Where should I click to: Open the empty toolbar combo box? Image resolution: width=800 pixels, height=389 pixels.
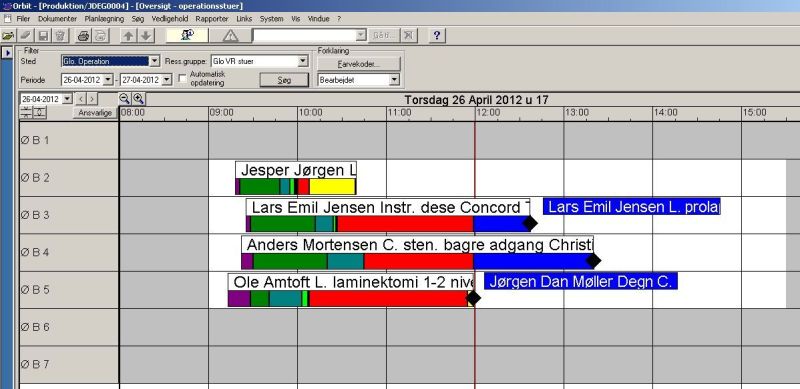[x=361, y=35]
